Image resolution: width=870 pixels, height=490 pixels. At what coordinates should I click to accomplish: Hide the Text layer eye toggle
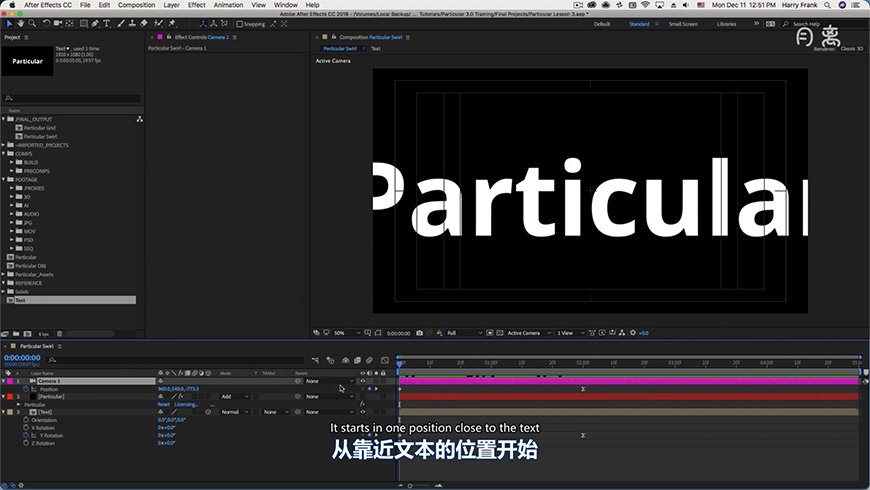[363, 412]
